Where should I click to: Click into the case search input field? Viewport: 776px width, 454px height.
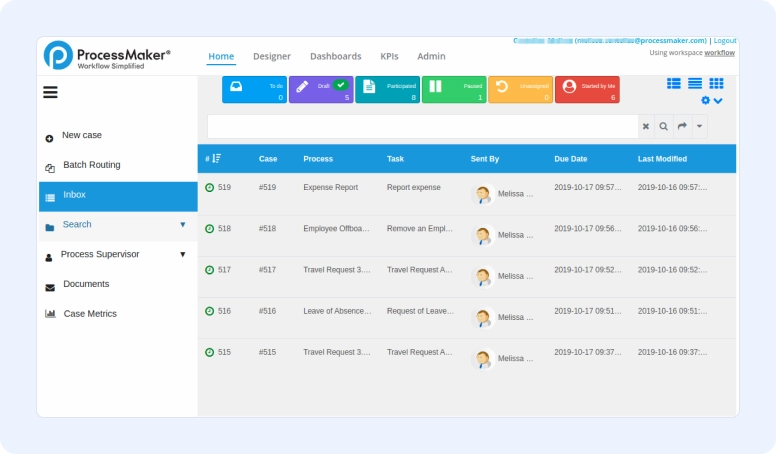click(423, 126)
